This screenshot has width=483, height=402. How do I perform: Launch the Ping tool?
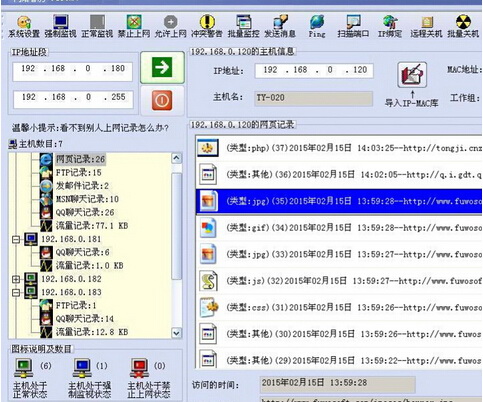pyautogui.click(x=317, y=26)
